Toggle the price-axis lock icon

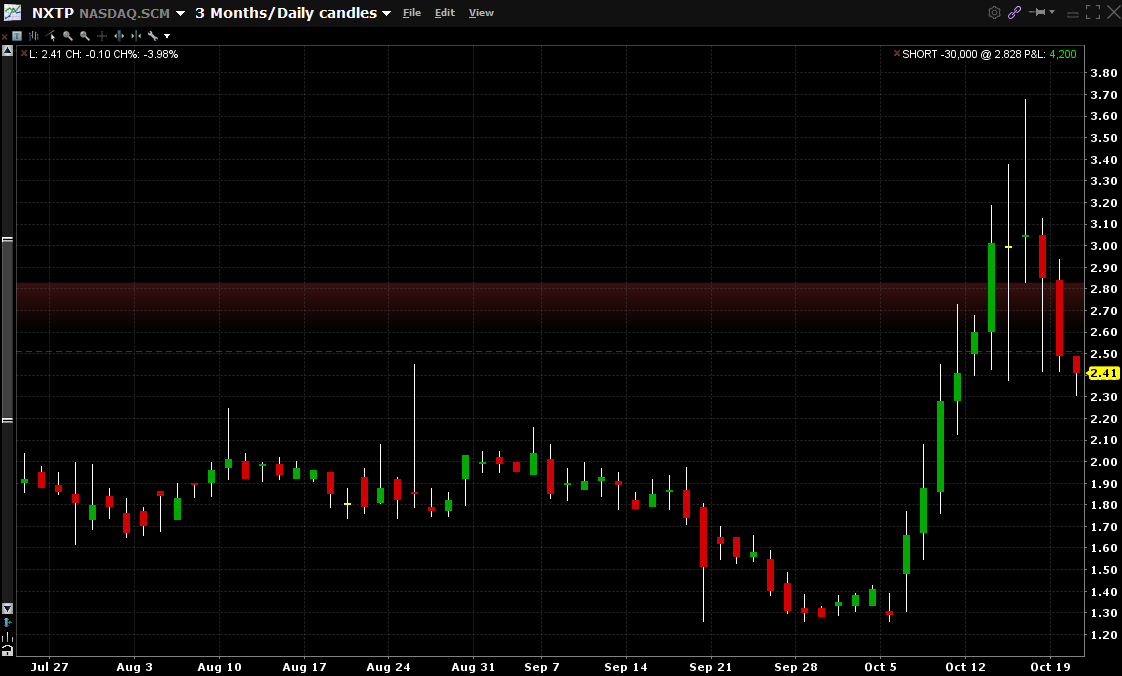click(x=7, y=650)
